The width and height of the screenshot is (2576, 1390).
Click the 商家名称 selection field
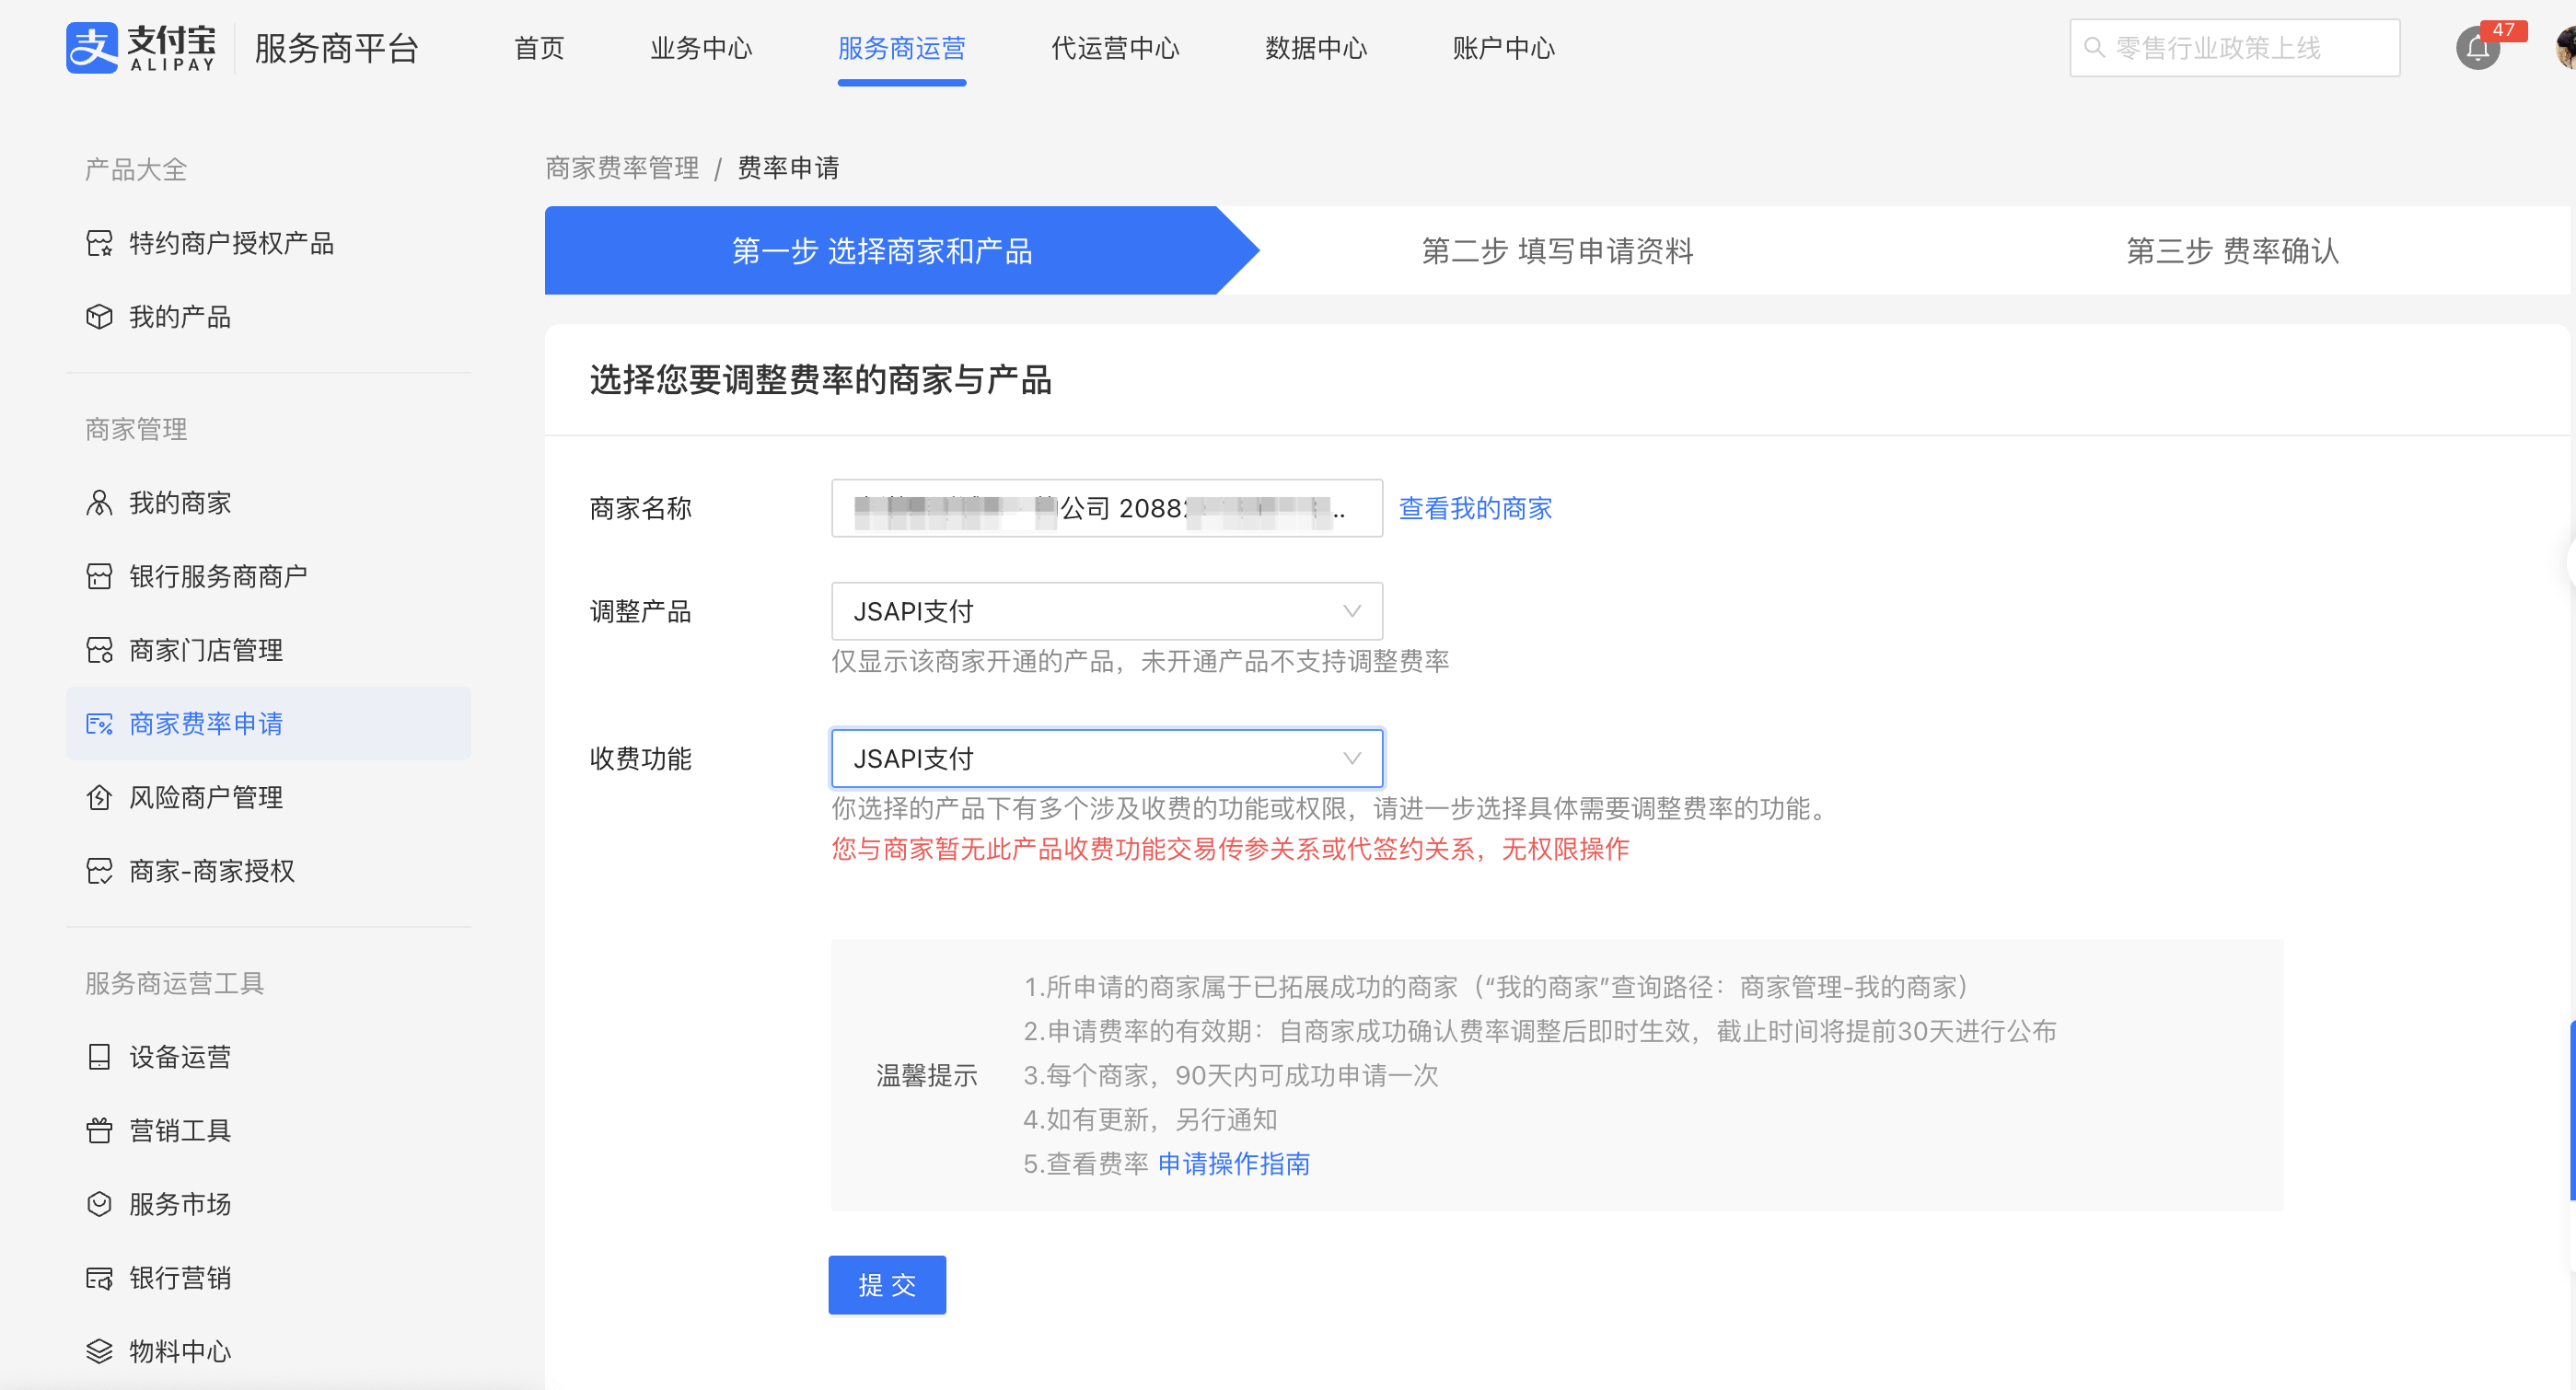[1106, 508]
